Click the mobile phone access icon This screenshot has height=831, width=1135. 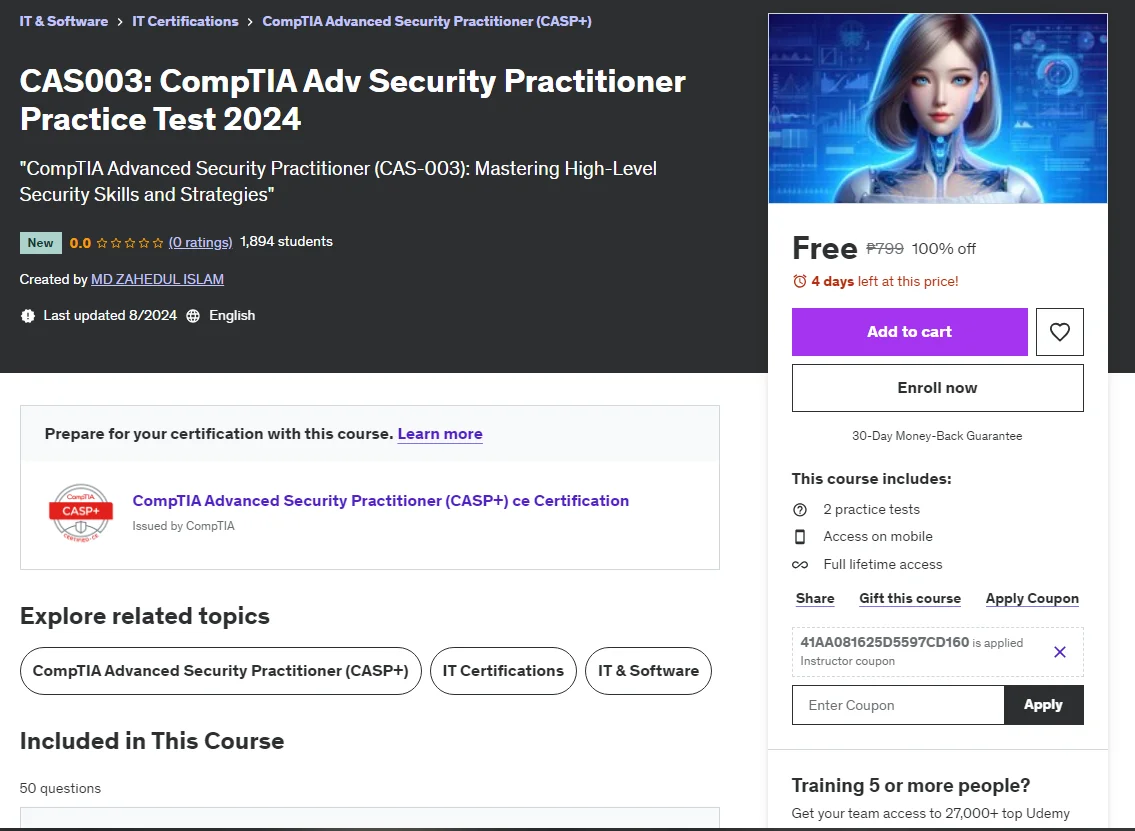[800, 536]
